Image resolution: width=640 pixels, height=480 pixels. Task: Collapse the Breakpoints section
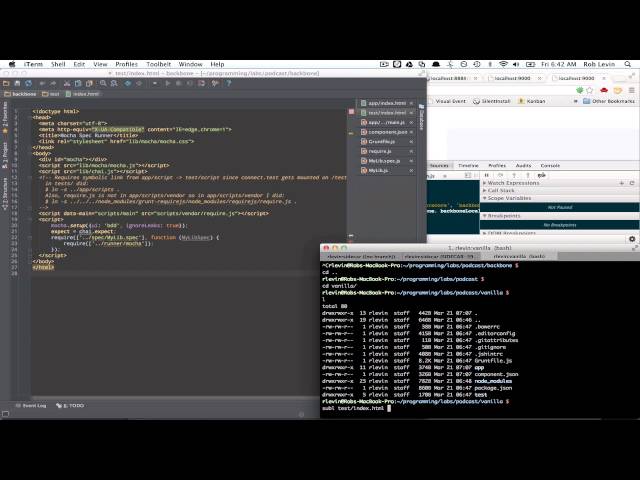(501, 216)
